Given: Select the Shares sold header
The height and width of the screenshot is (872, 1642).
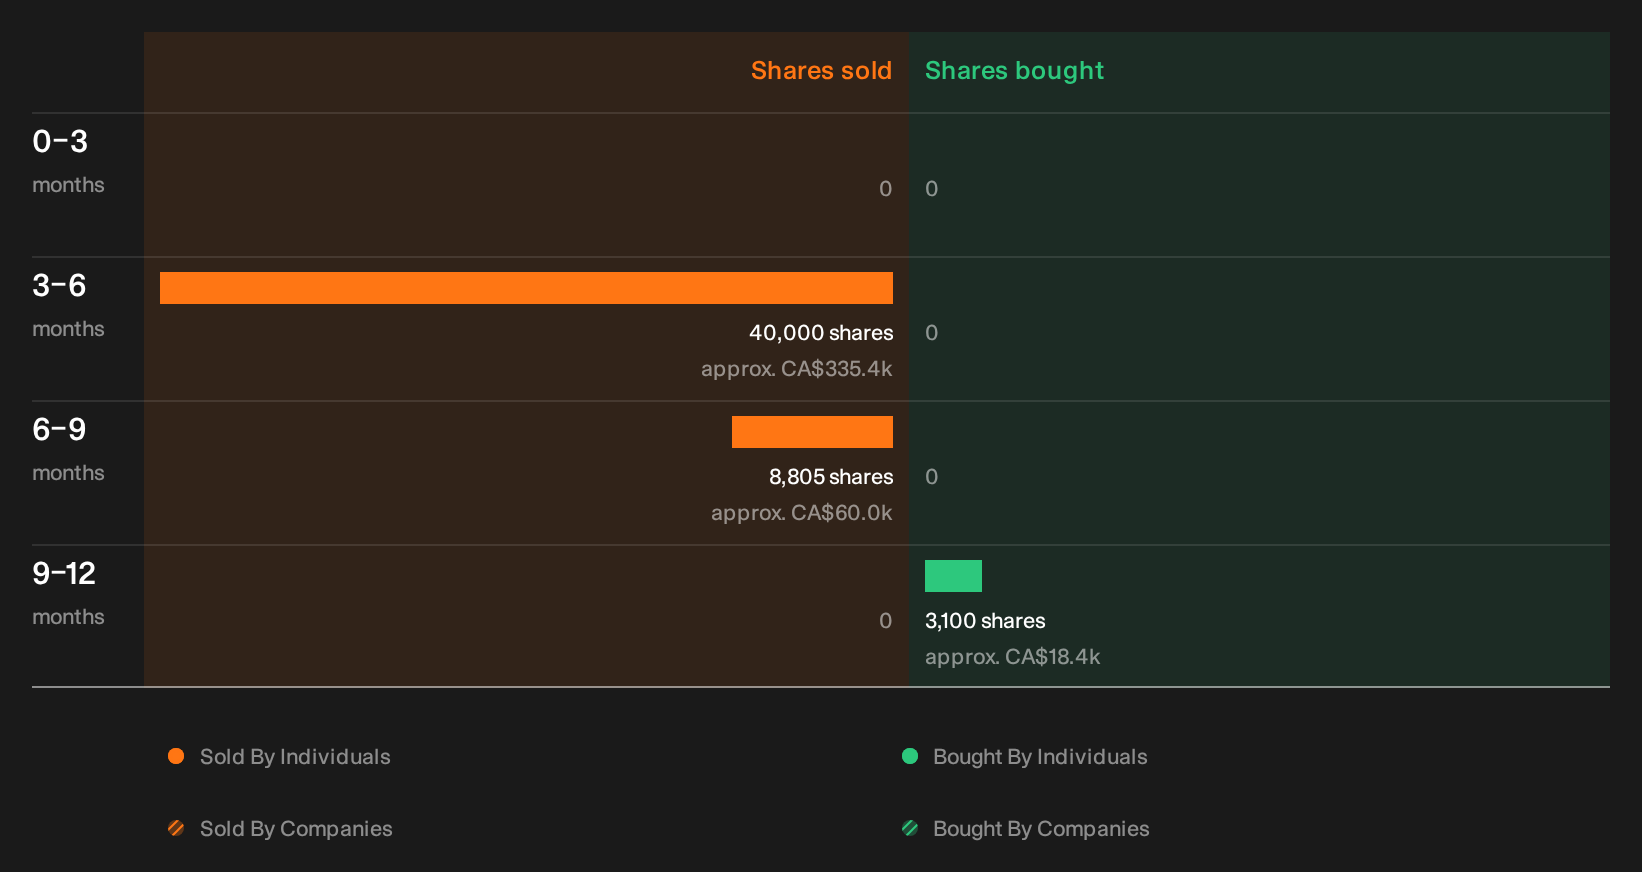Looking at the screenshot, I should click(x=821, y=71).
